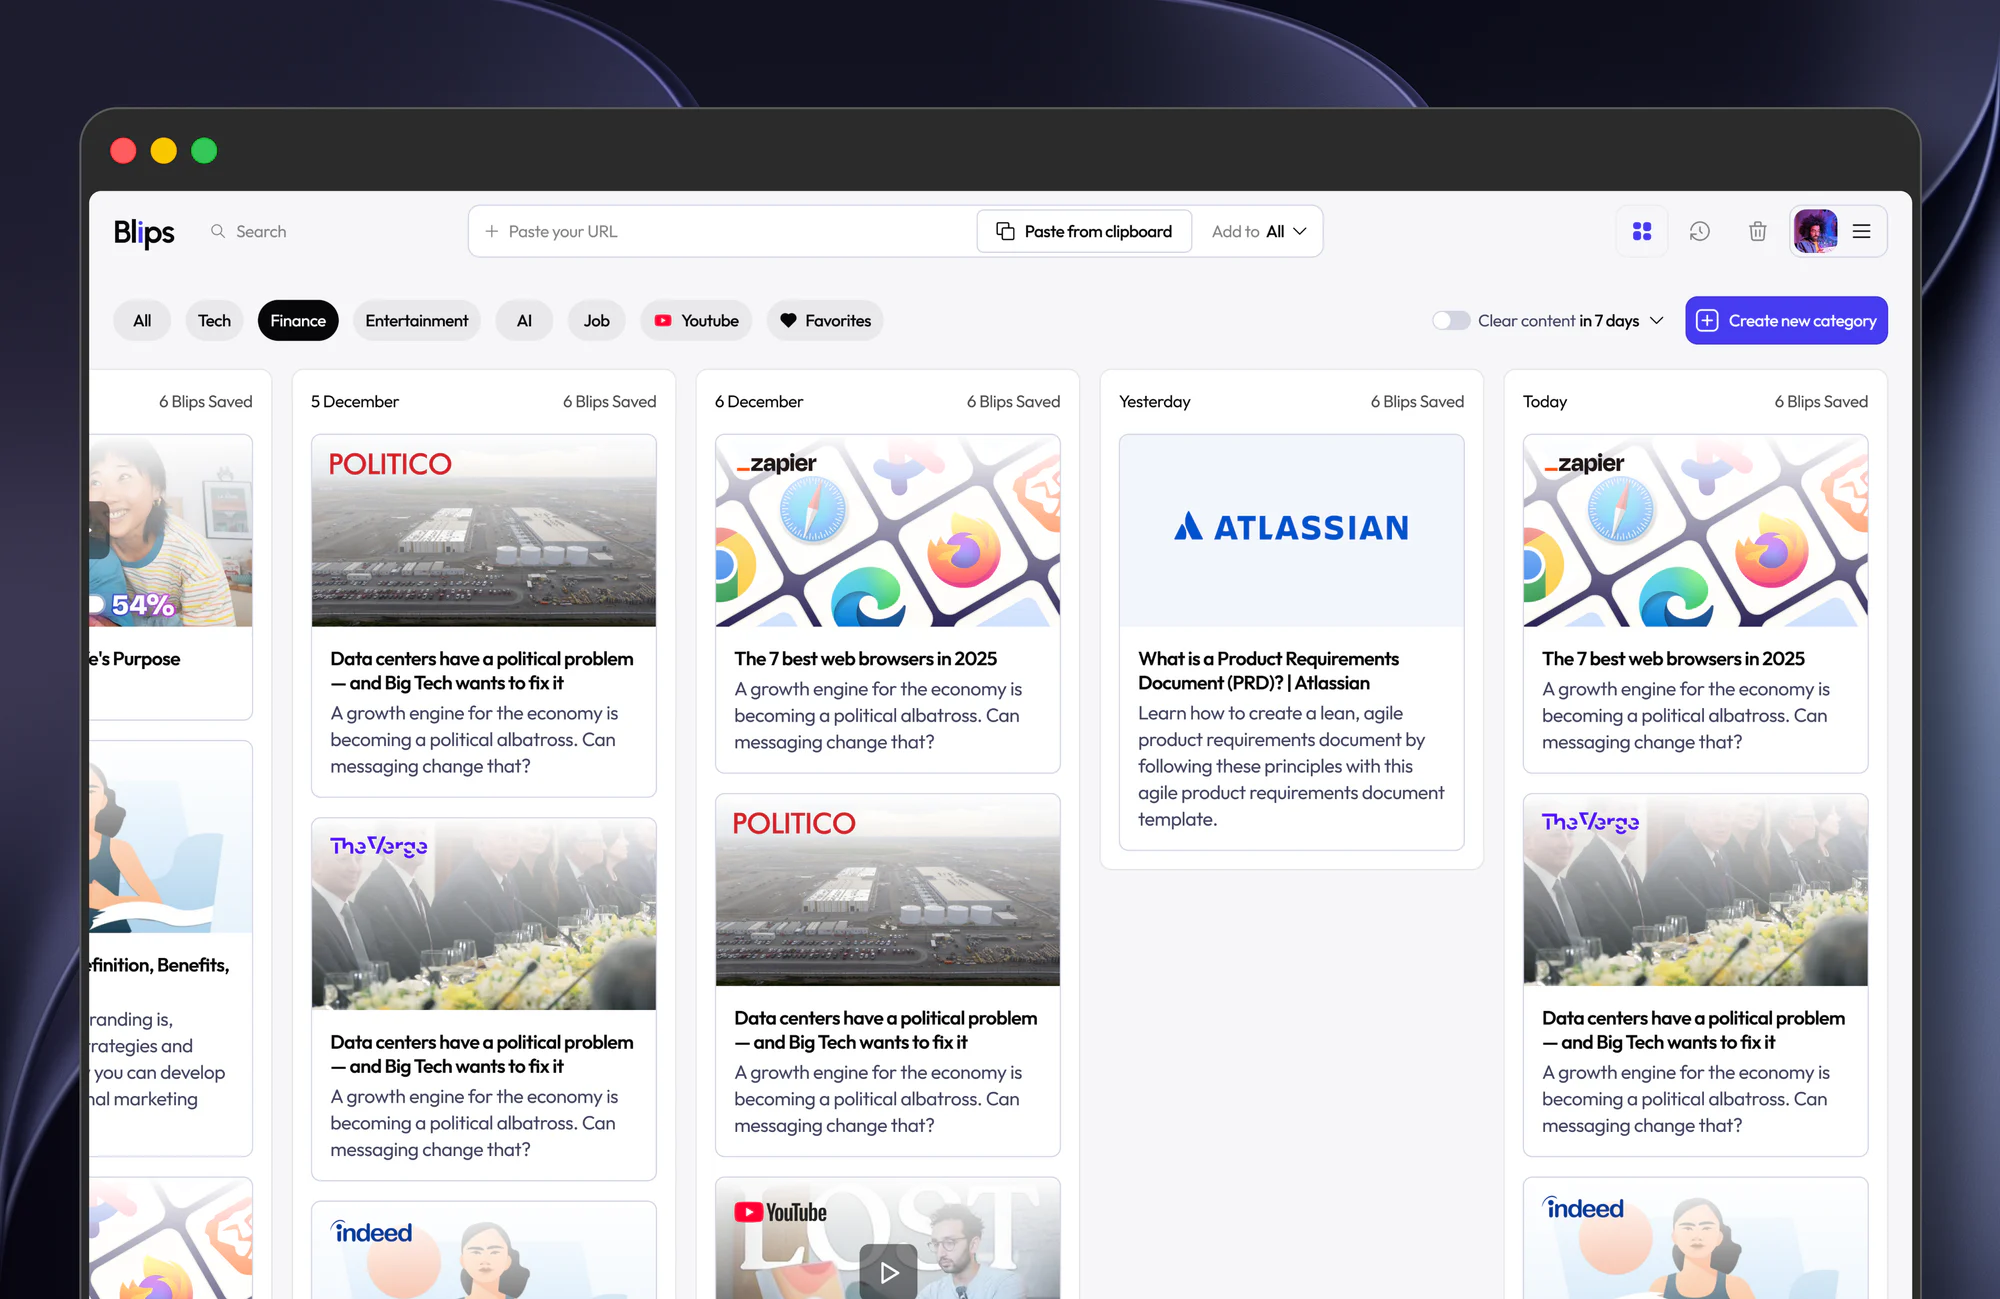Click the YouTube logo in the Youtube category tab
Image resolution: width=2000 pixels, height=1299 pixels.
(x=663, y=321)
